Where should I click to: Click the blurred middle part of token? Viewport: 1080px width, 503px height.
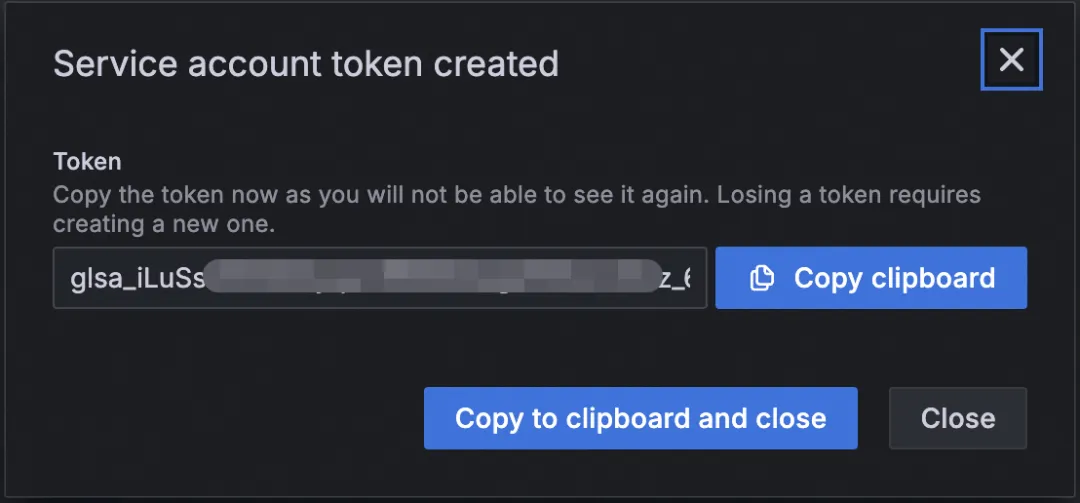(x=433, y=276)
